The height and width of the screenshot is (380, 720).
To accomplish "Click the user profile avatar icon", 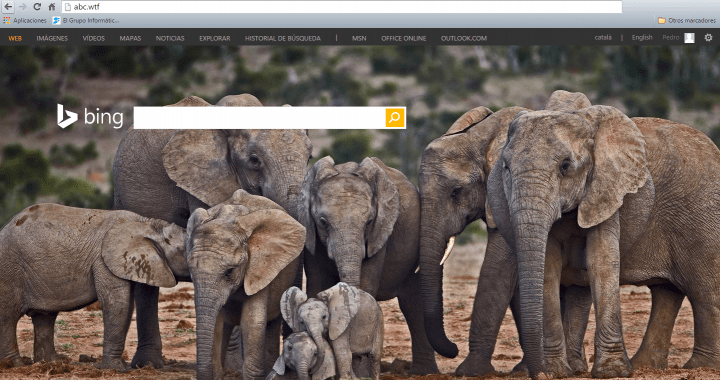I will (x=689, y=38).
